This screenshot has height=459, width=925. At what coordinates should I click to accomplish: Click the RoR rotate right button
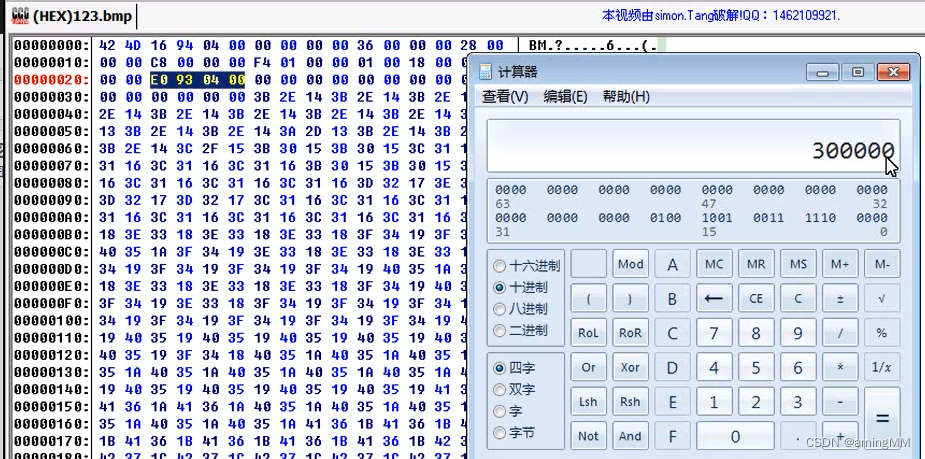(630, 333)
